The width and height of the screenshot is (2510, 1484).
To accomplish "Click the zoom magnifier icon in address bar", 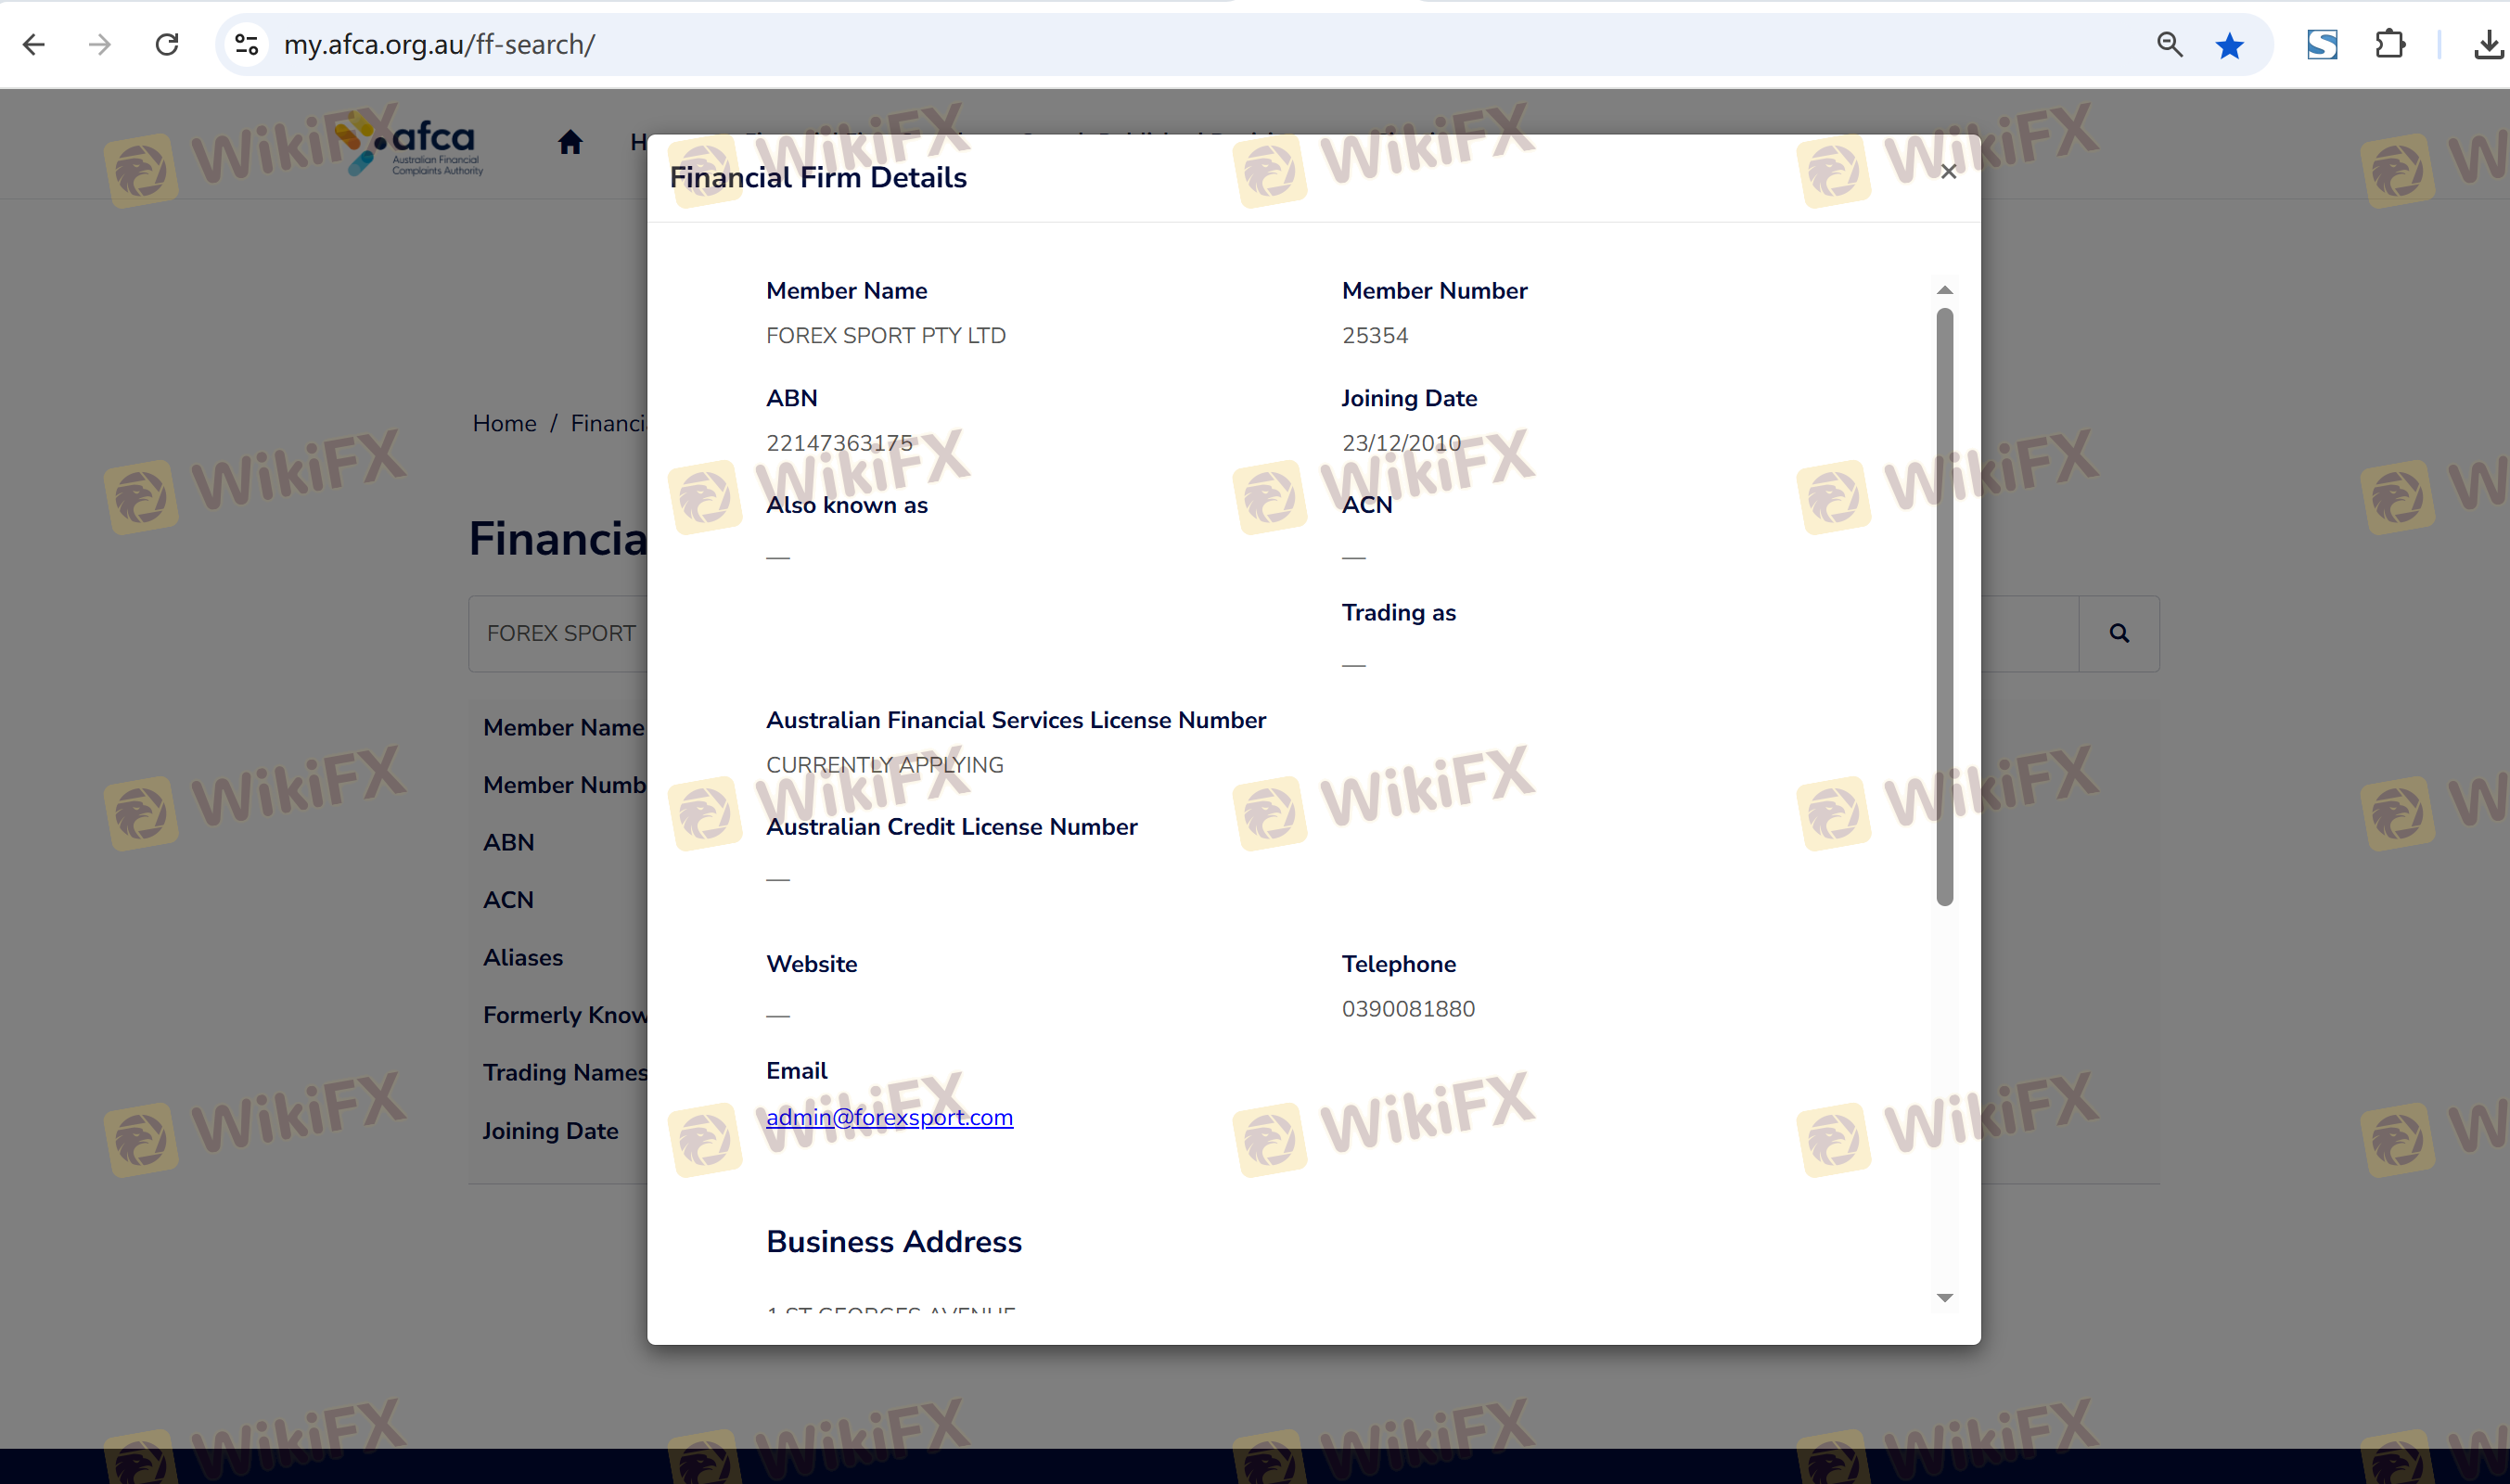I will click(x=2169, y=44).
